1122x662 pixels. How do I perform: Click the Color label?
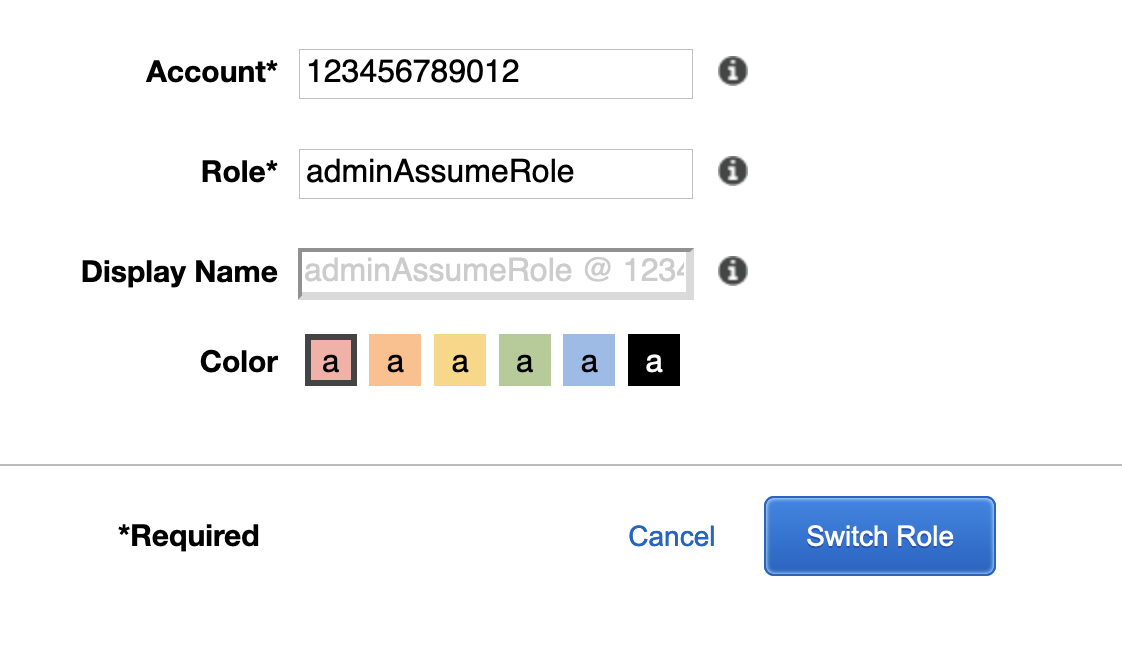point(238,360)
